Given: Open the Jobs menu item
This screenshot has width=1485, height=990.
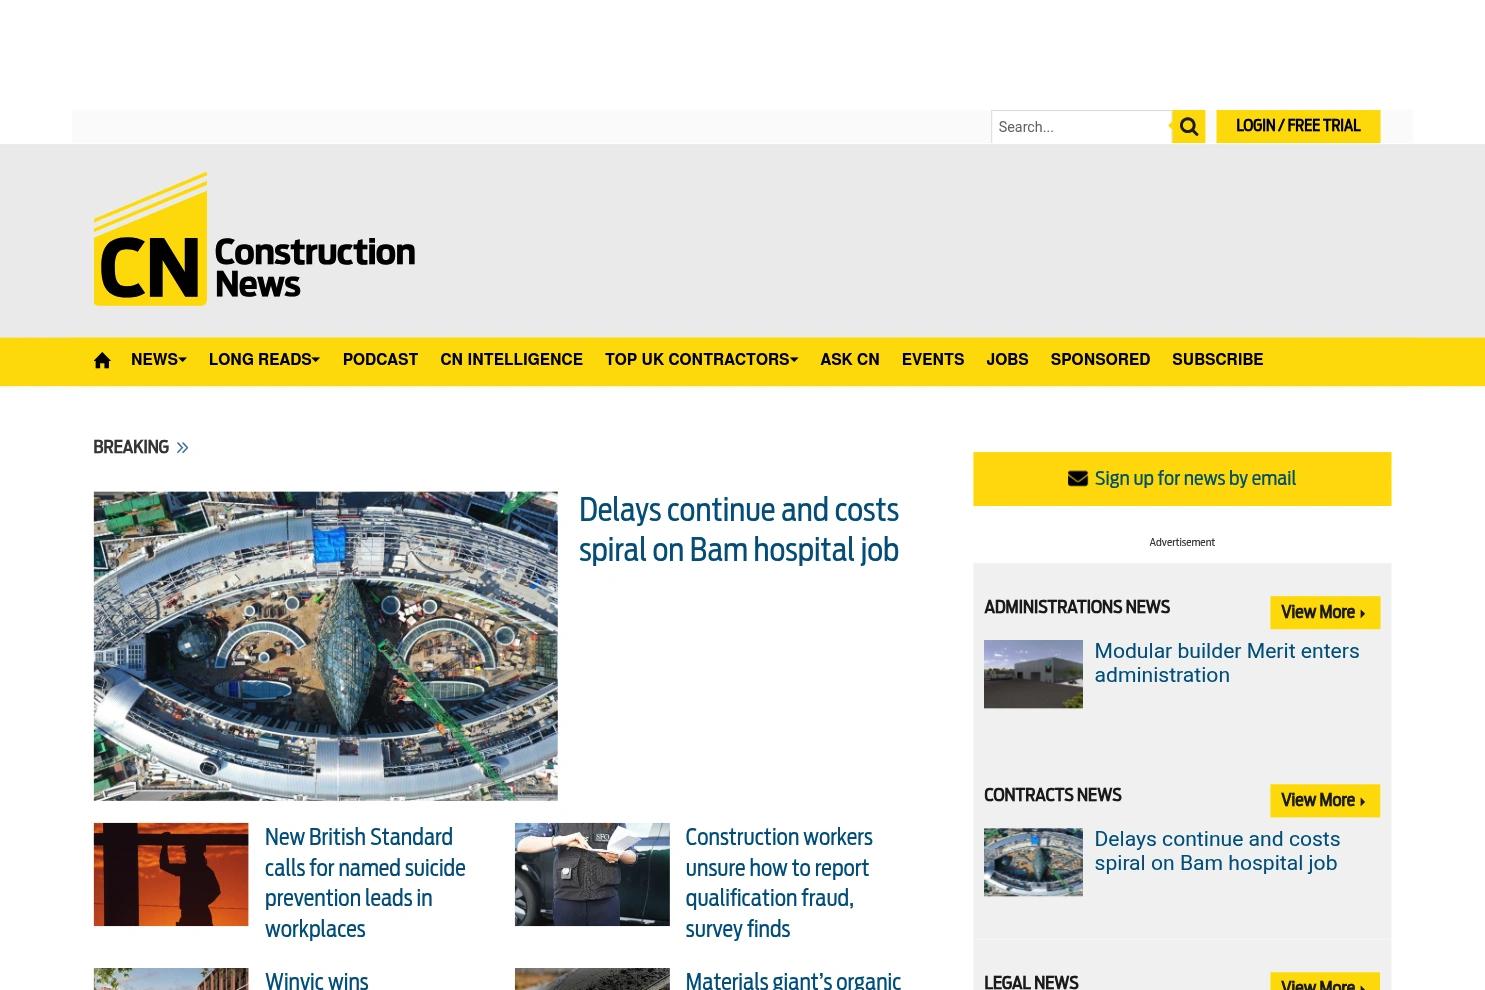Looking at the screenshot, I should coord(1007,360).
